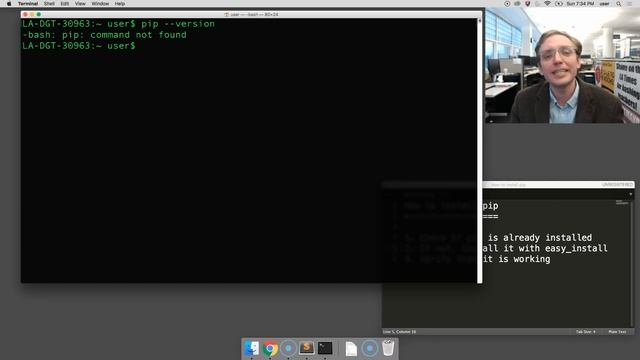Image resolution: width=640 pixels, height=360 pixels.
Task: Open the View menu
Action: [x=80, y=4]
